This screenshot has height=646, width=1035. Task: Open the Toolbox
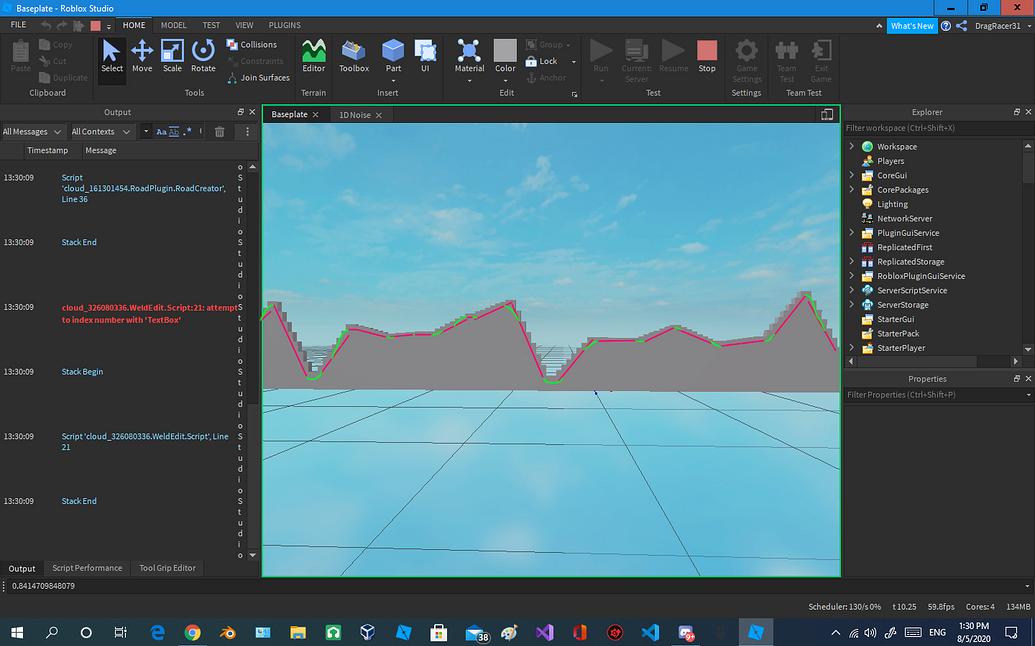(x=354, y=57)
